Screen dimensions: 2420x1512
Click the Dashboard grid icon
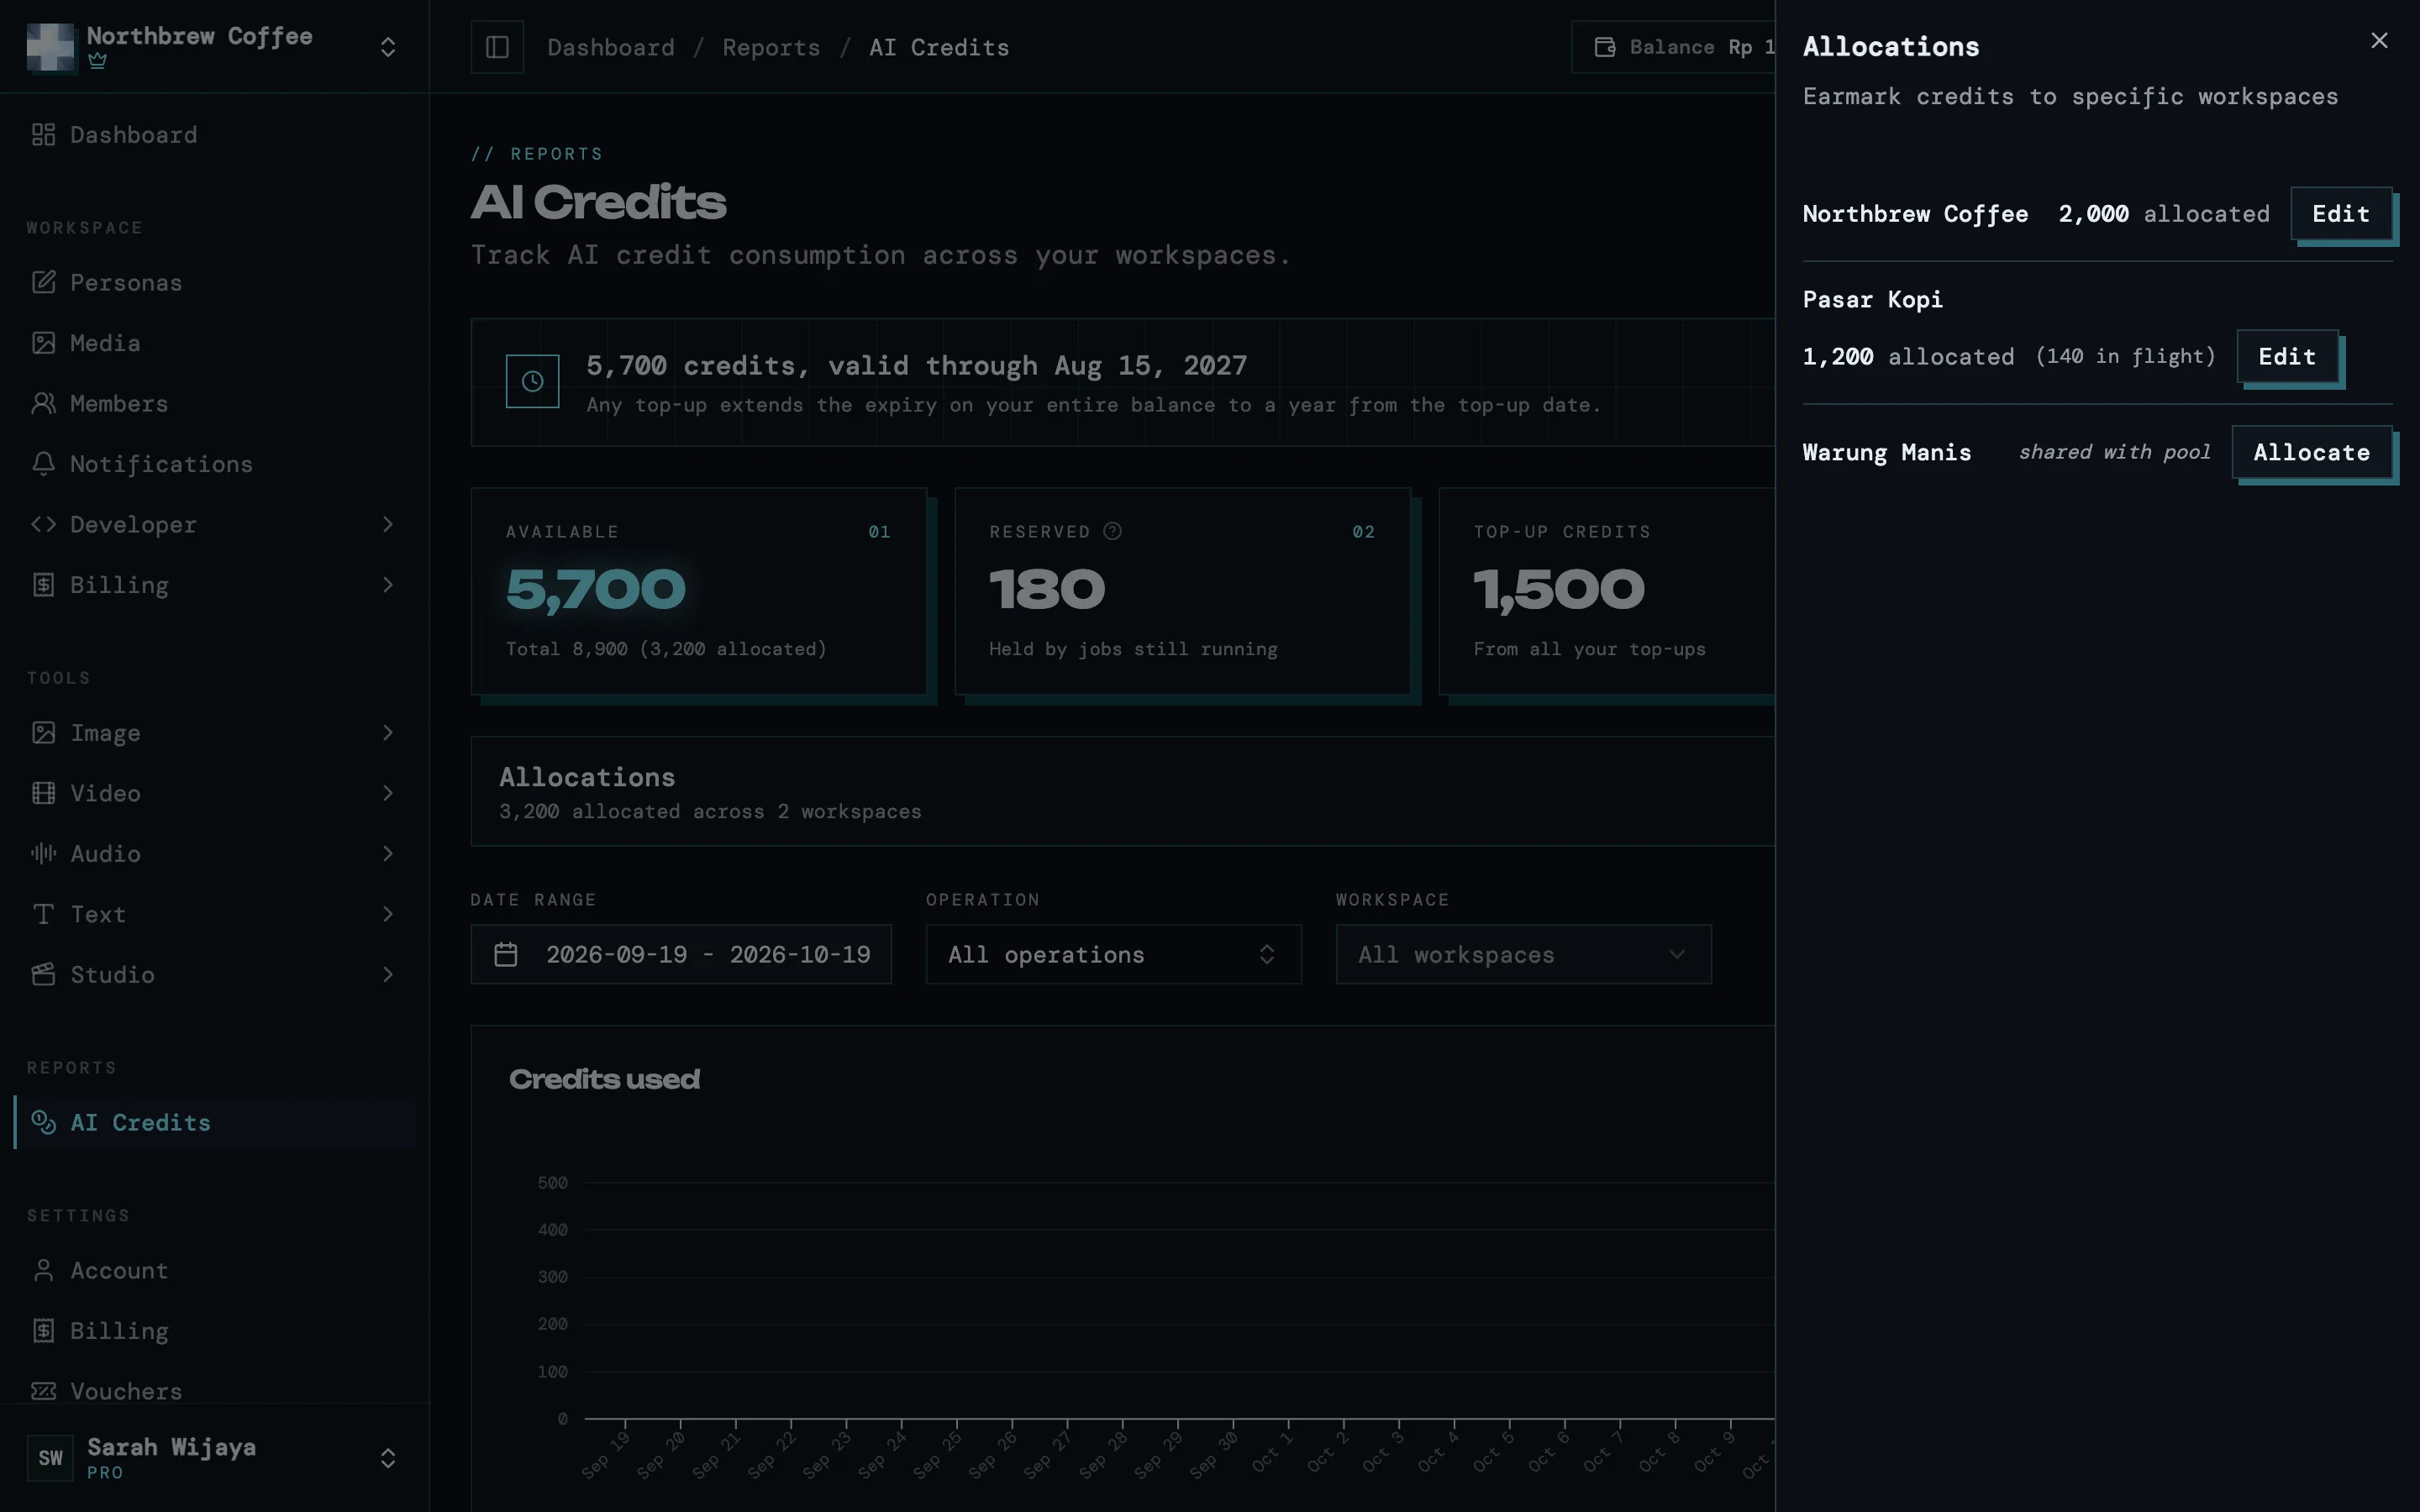(43, 135)
